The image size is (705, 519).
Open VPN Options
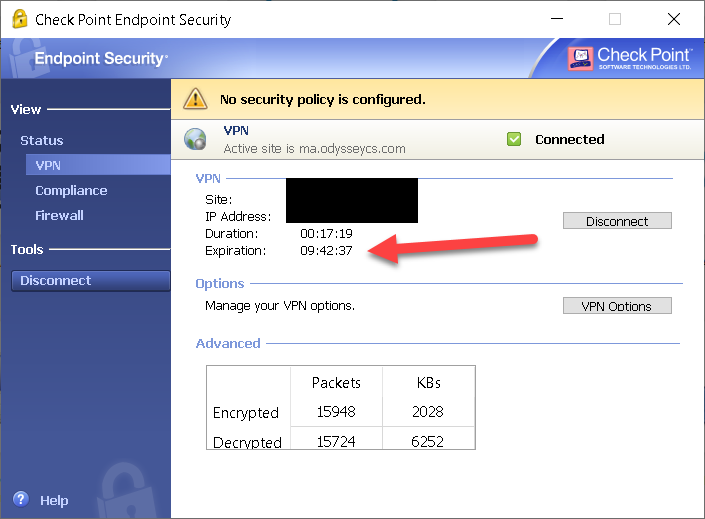click(616, 306)
